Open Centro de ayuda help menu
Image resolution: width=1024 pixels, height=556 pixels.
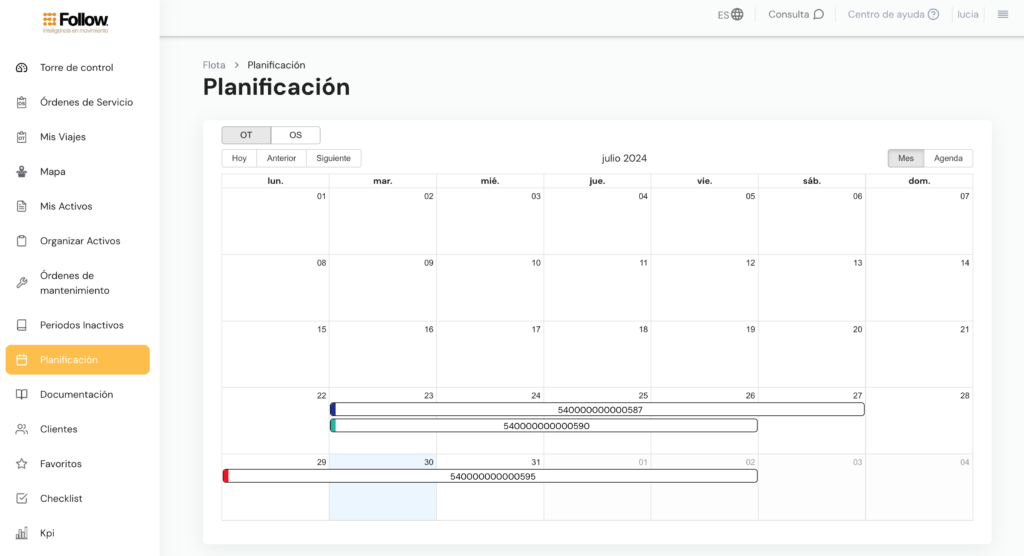[x=893, y=14]
